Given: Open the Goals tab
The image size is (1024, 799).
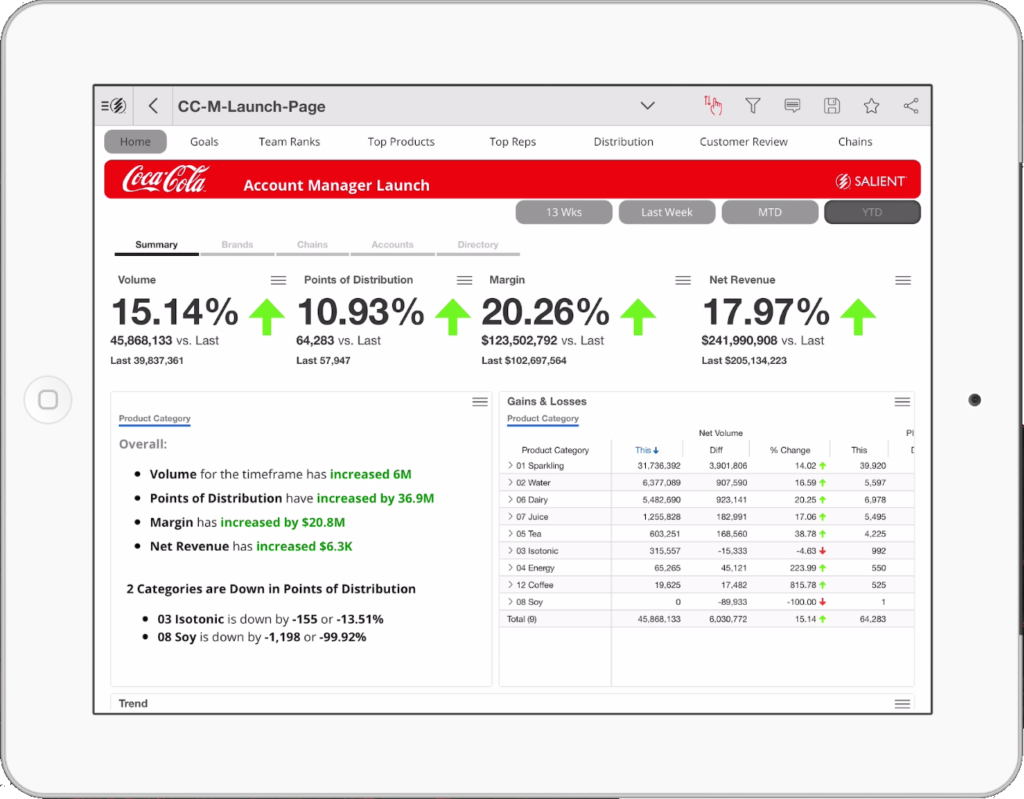Looking at the screenshot, I should point(204,142).
